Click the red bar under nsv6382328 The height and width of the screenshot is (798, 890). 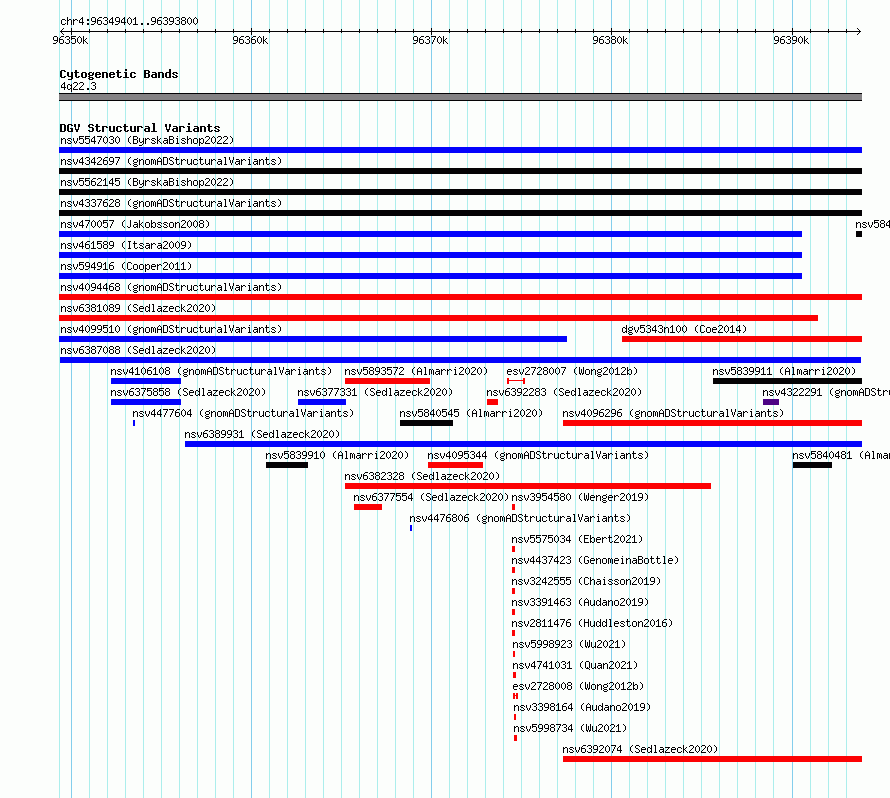click(528, 486)
